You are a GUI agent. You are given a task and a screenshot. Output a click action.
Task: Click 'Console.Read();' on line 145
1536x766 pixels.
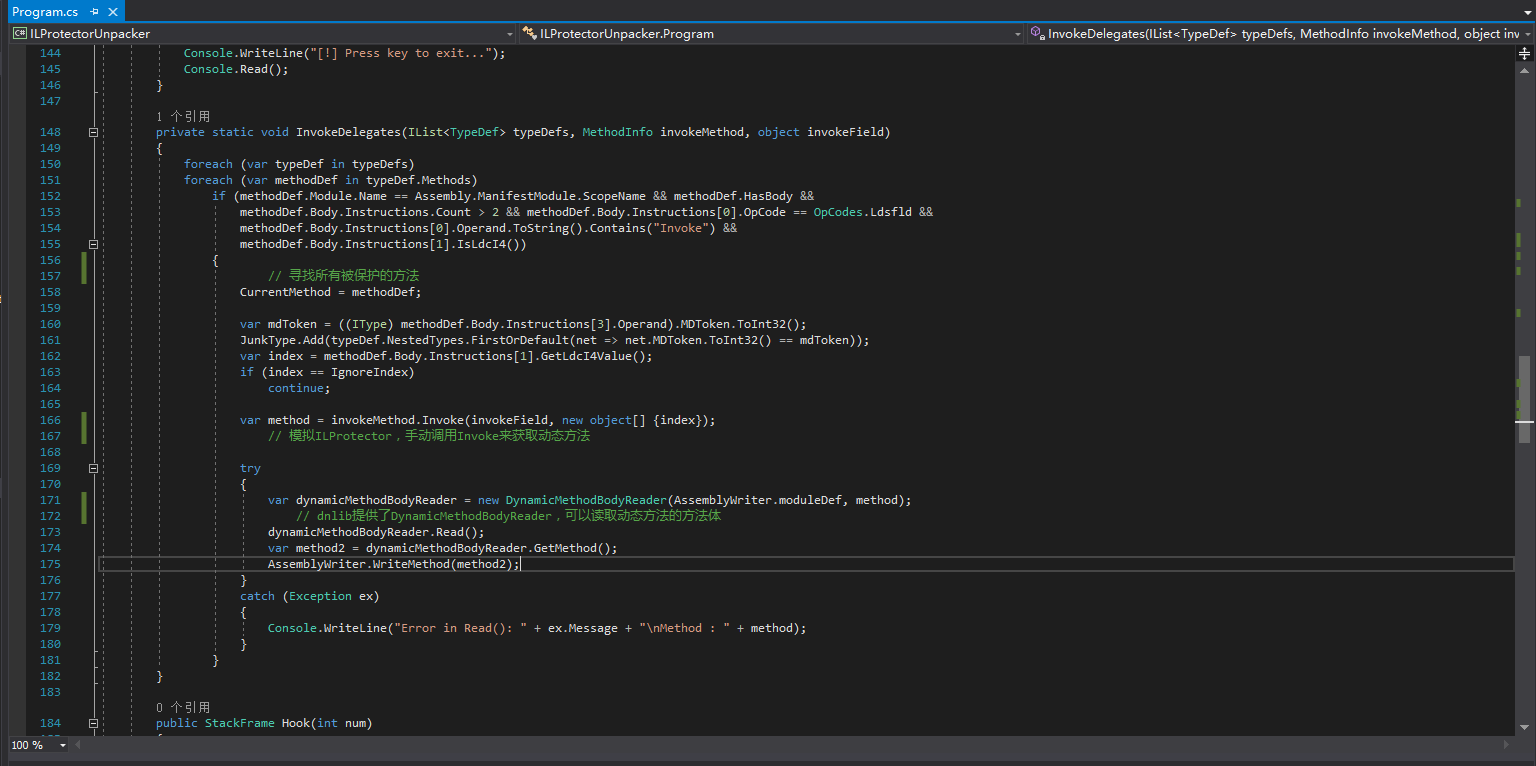click(236, 69)
